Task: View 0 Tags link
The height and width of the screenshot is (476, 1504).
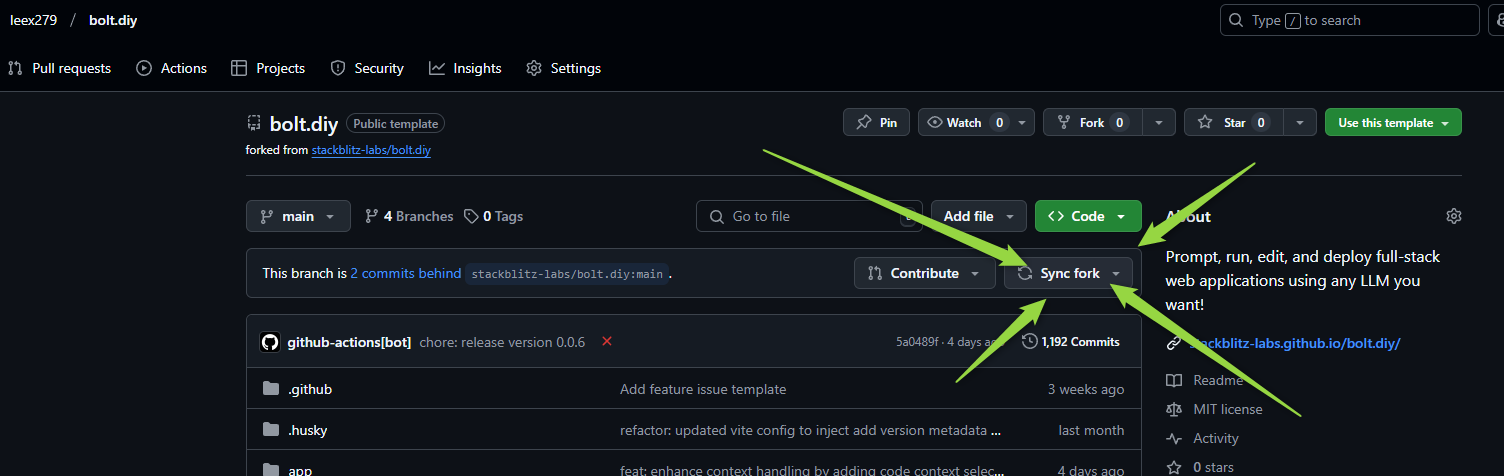Action: point(493,216)
